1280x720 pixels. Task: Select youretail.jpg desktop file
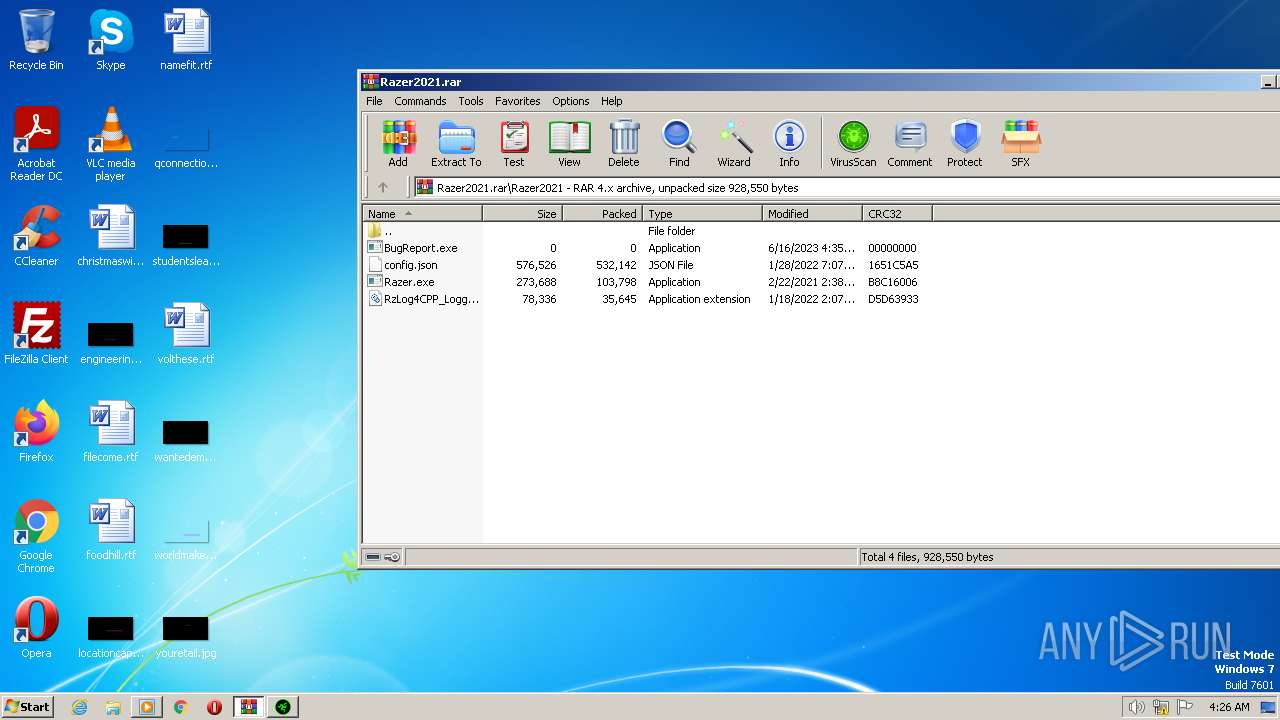point(186,635)
